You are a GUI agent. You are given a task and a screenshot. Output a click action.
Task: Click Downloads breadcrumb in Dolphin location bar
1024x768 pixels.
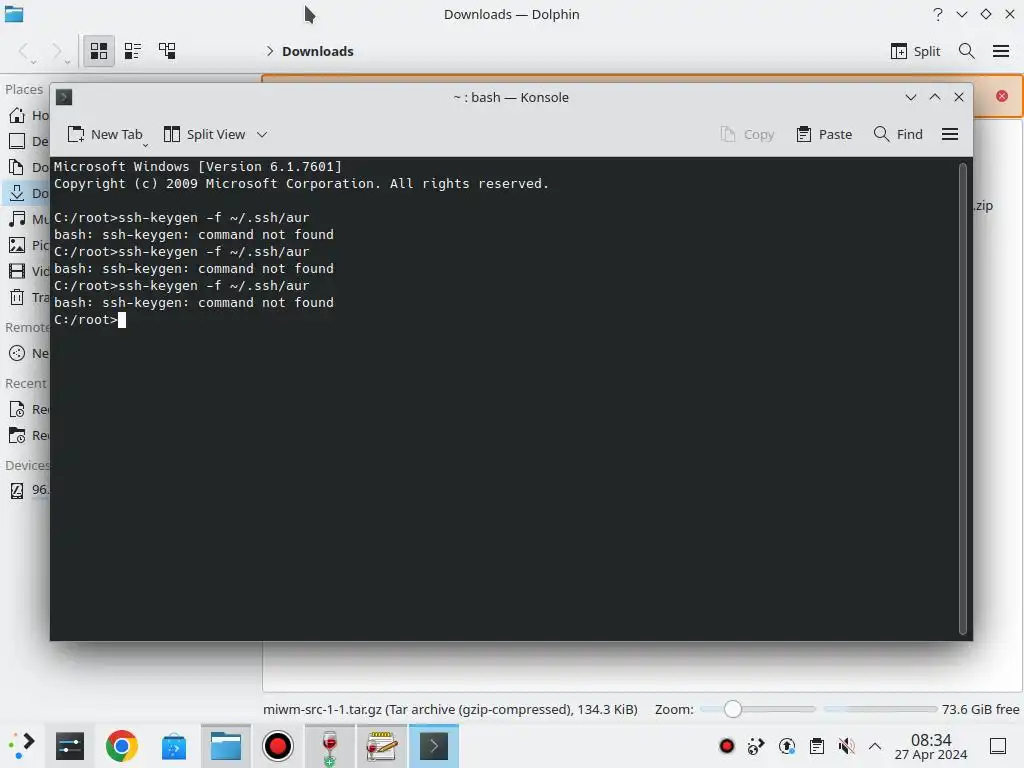[317, 52]
